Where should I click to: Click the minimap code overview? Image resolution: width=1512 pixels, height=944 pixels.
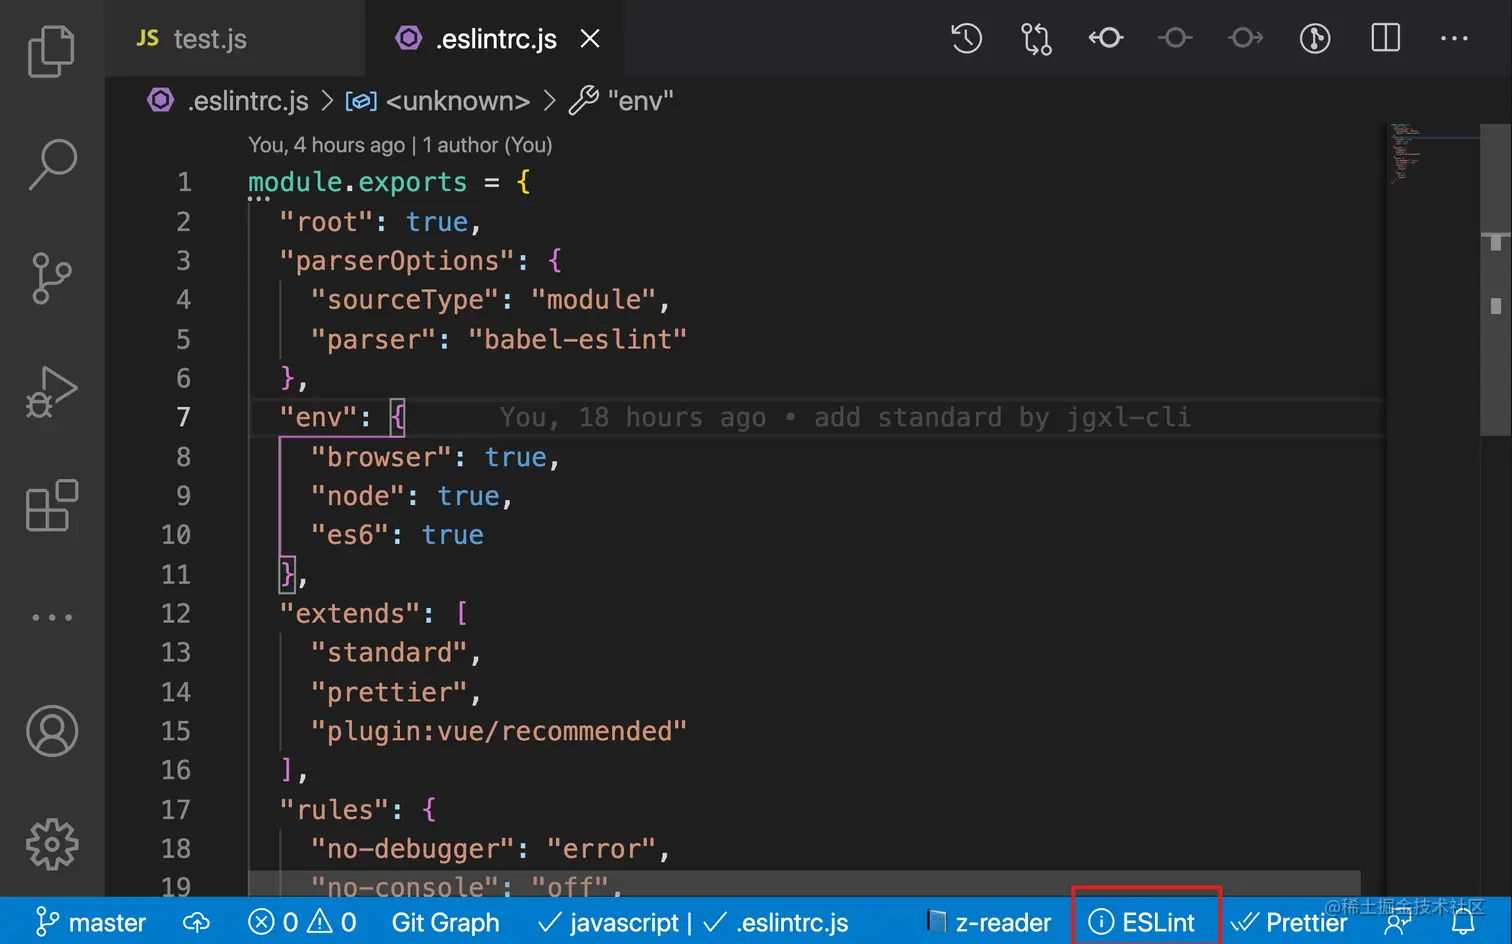click(x=1432, y=155)
